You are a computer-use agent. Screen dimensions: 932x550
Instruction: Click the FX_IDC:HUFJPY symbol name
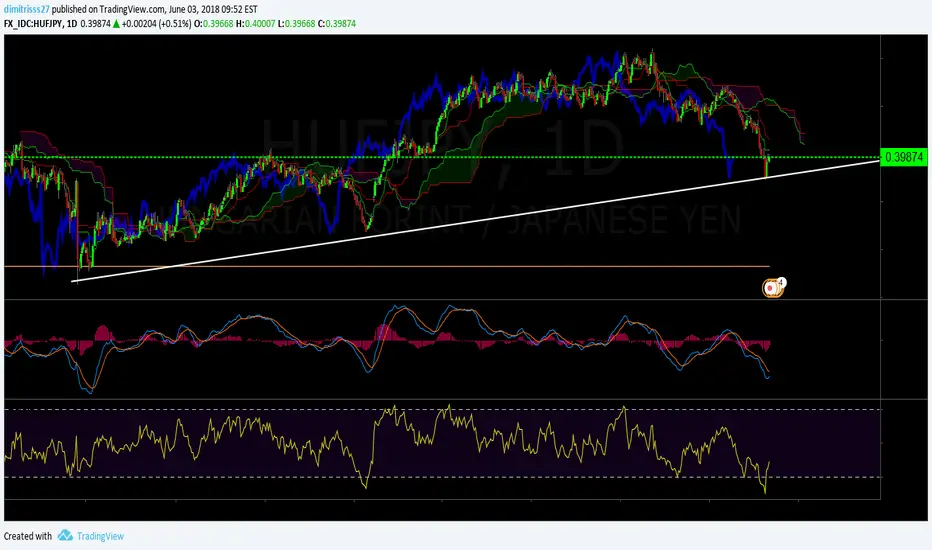tap(33, 24)
